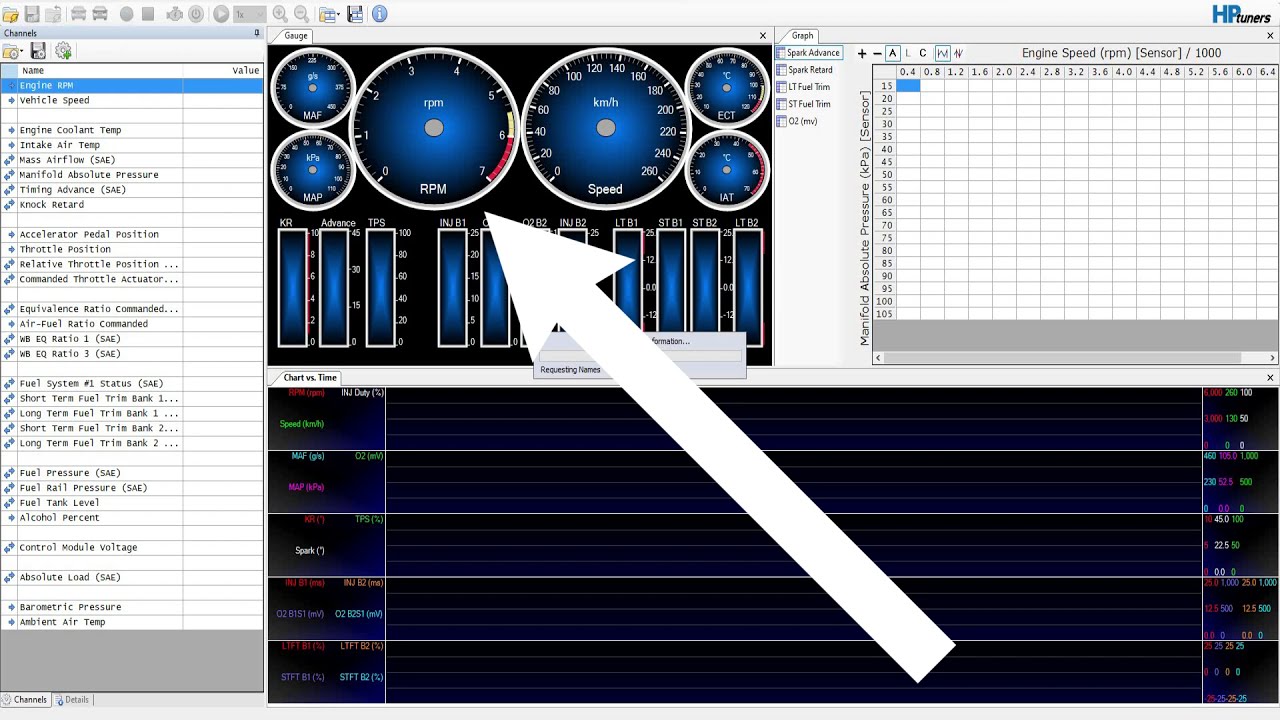The width and height of the screenshot is (1280, 720).
Task: Save the channel config with gear-floppy icon
Action: click(x=38, y=51)
